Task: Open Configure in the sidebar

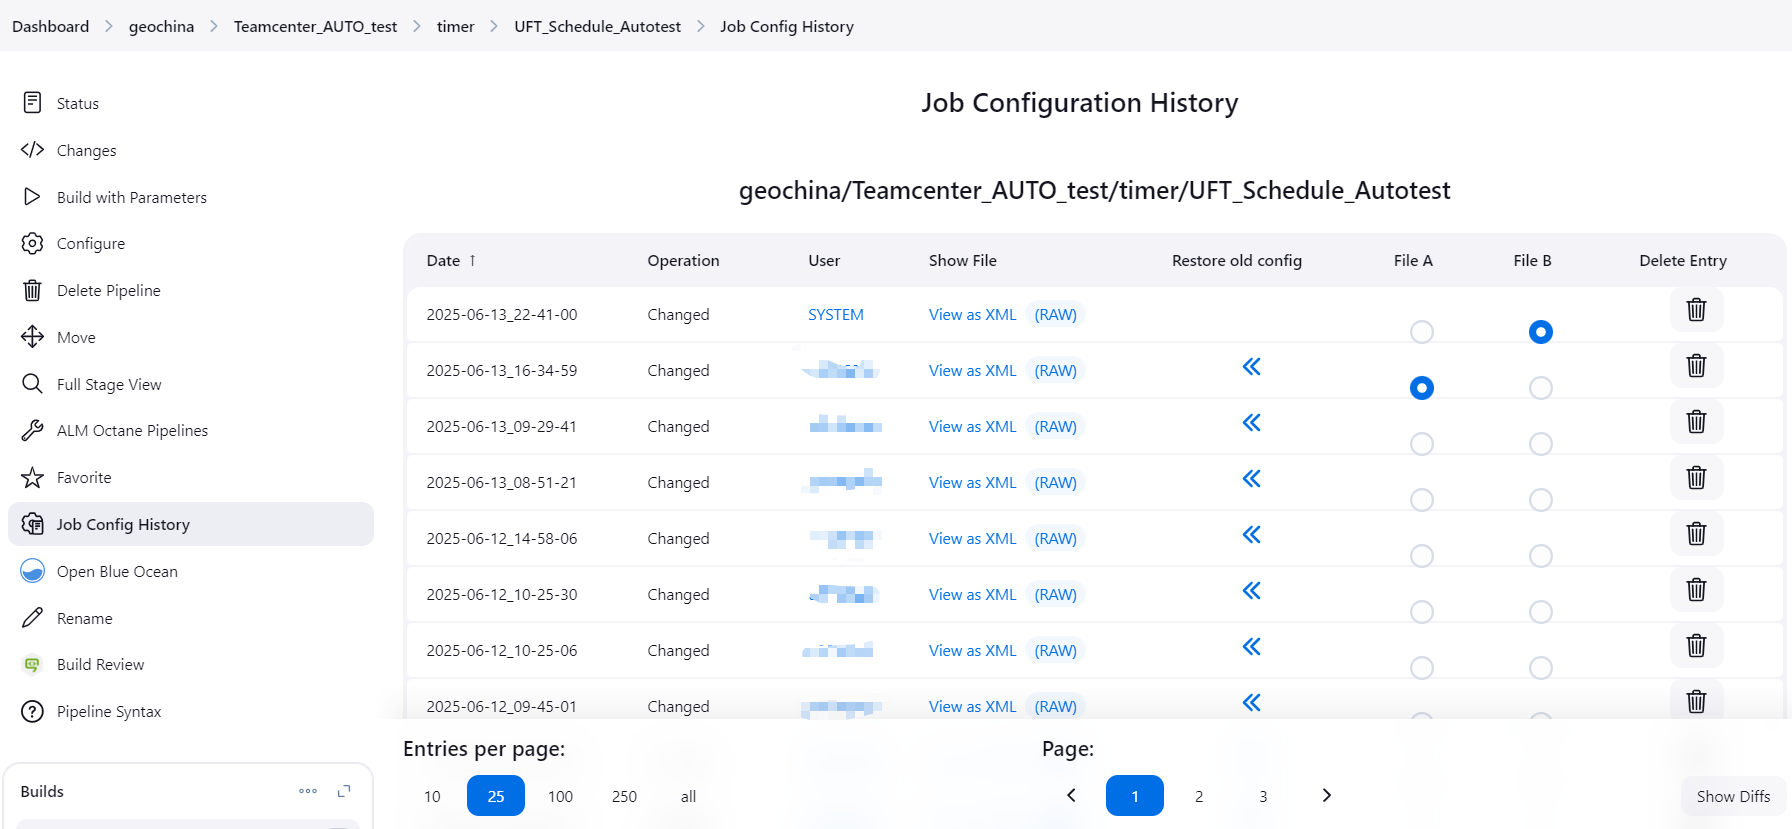Action: [90, 244]
